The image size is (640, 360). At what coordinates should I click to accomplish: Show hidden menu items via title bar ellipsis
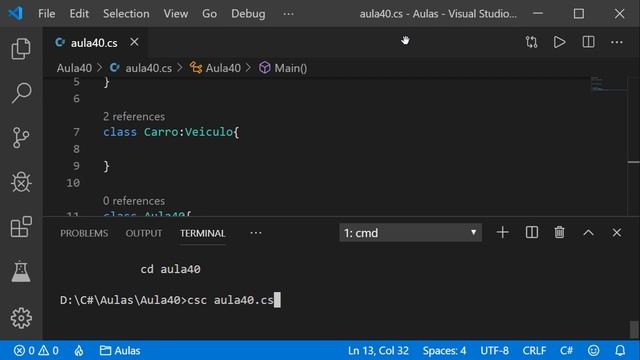click(x=288, y=13)
